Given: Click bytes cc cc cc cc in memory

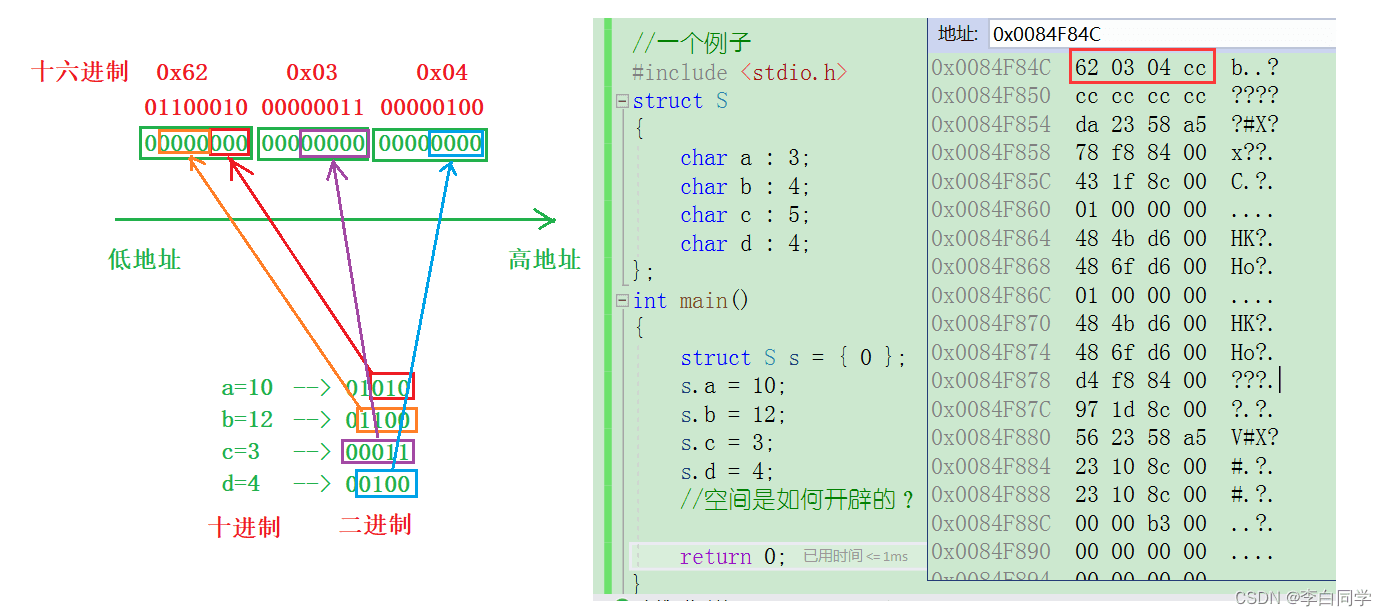Looking at the screenshot, I should (x=1141, y=96).
